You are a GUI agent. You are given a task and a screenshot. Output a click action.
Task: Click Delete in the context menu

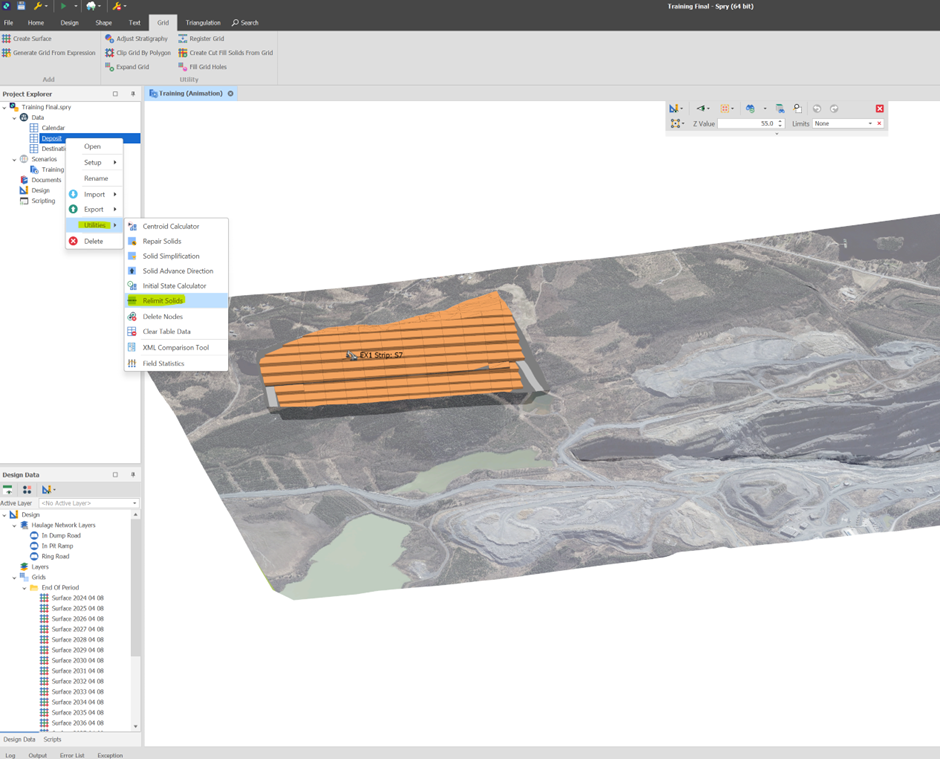tap(93, 241)
